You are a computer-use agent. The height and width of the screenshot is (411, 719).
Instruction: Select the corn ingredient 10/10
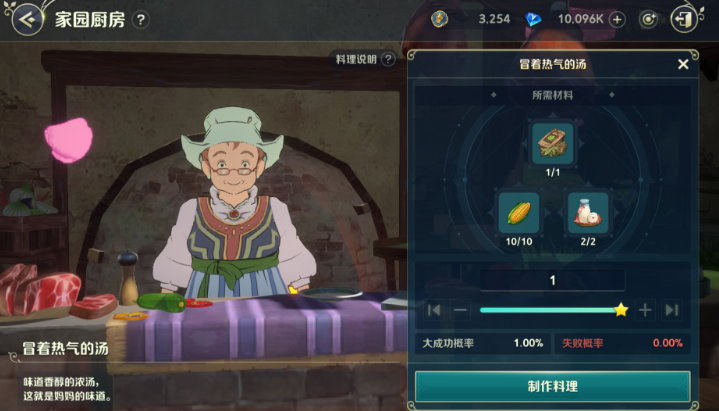519,213
